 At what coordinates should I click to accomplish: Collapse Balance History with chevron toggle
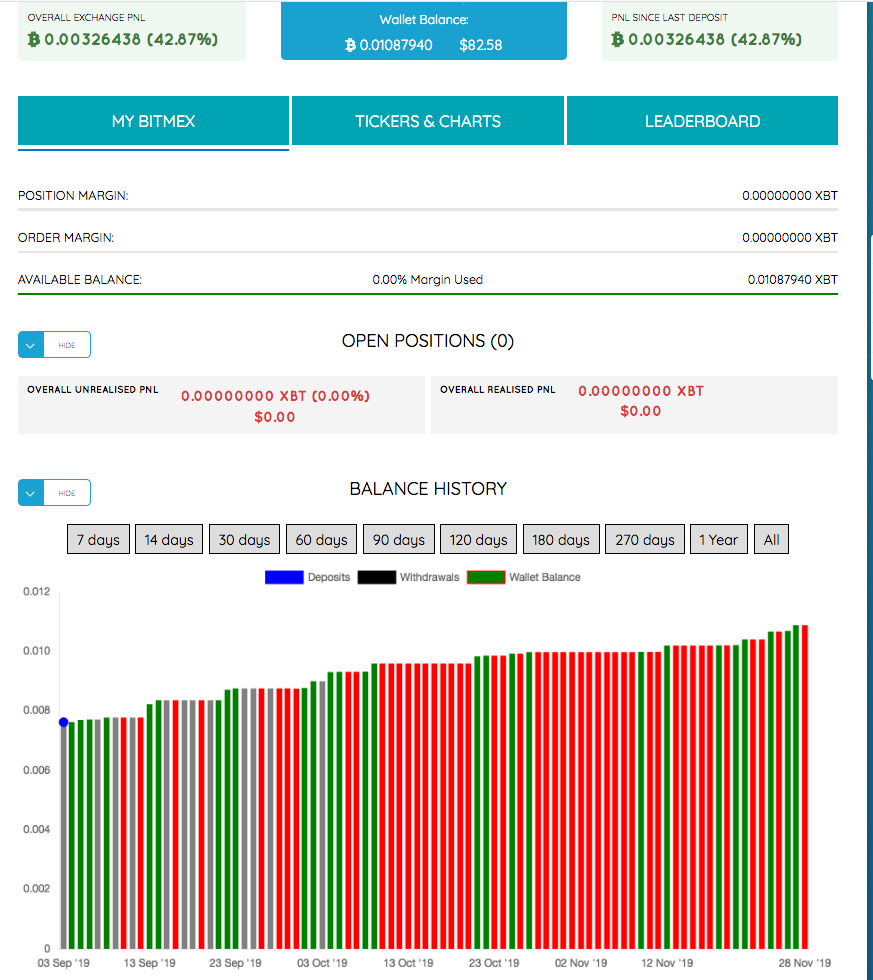point(31,493)
